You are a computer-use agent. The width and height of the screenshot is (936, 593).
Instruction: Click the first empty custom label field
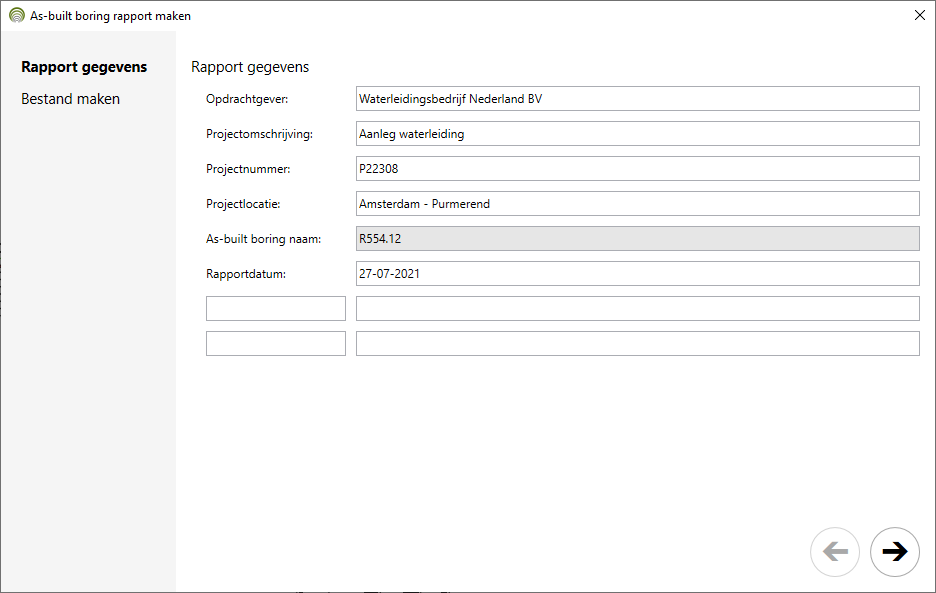click(x=276, y=308)
